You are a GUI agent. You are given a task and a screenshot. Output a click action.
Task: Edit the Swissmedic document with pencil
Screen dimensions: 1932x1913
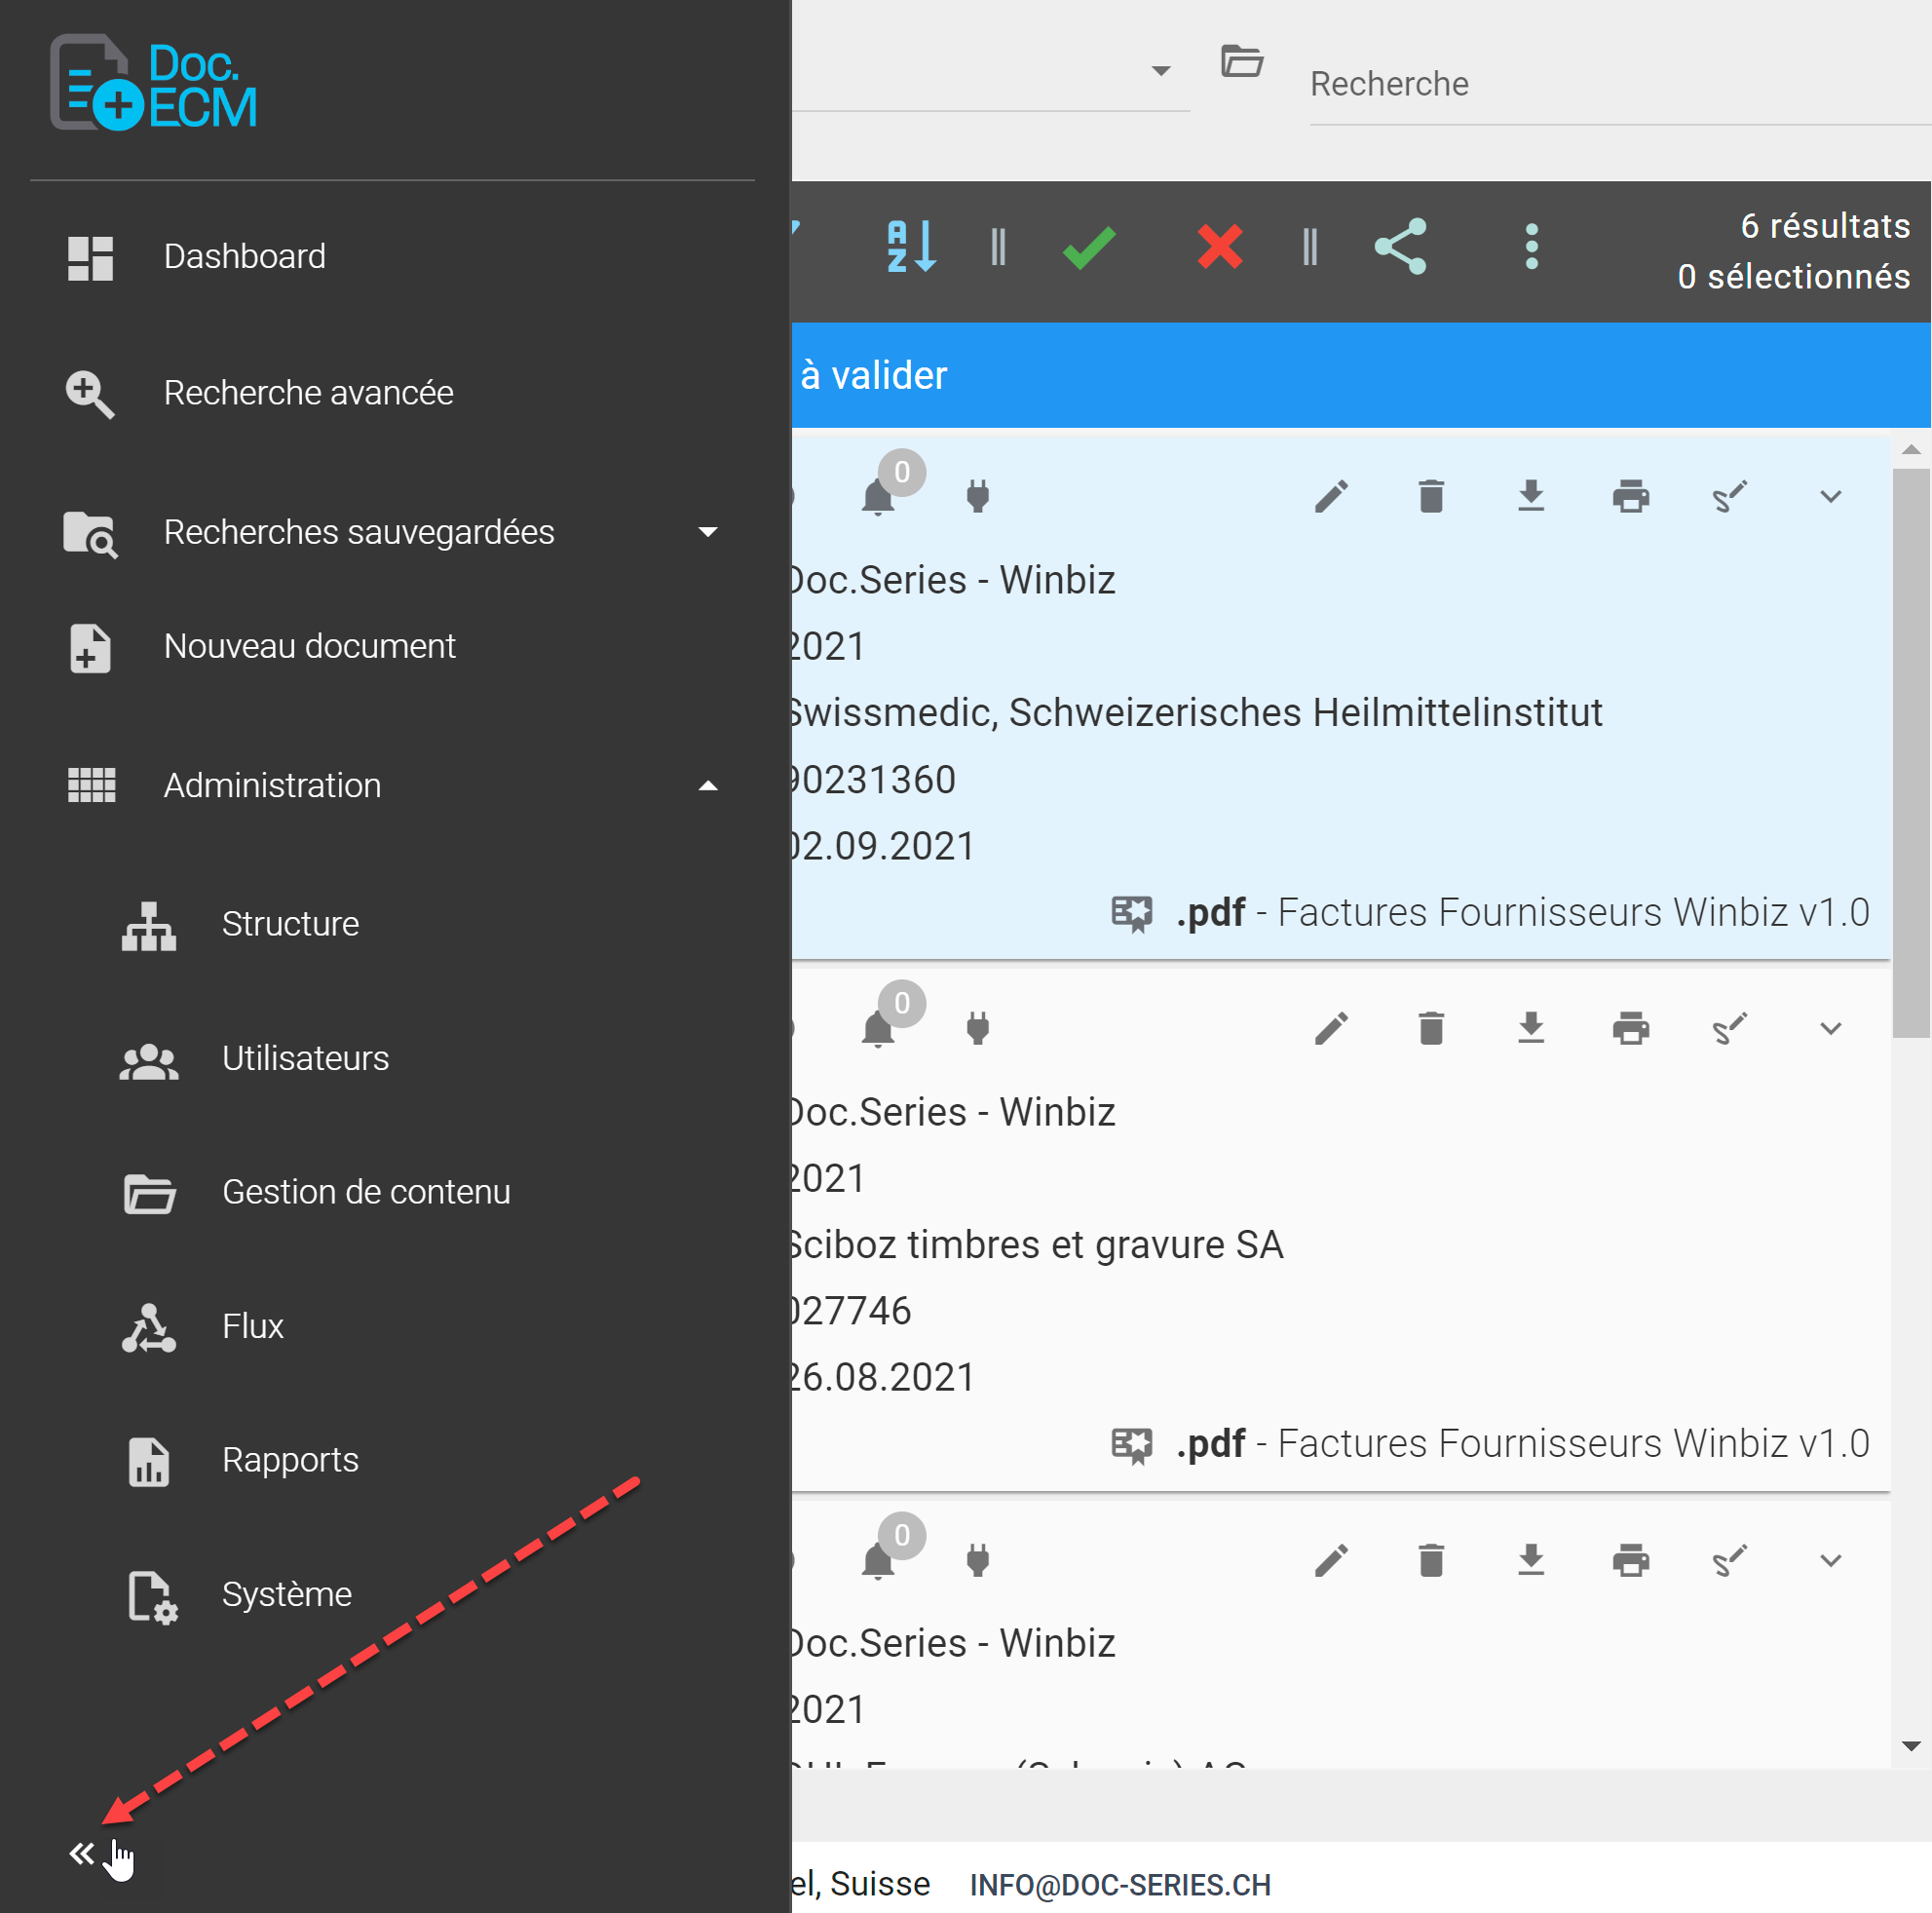(x=1331, y=496)
